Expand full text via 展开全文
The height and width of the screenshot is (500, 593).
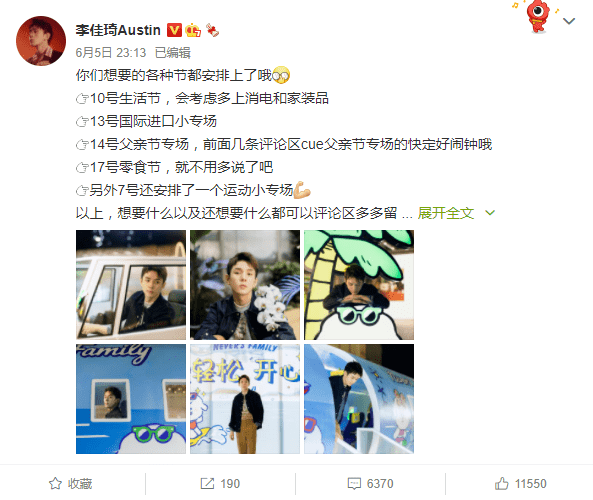click(446, 213)
